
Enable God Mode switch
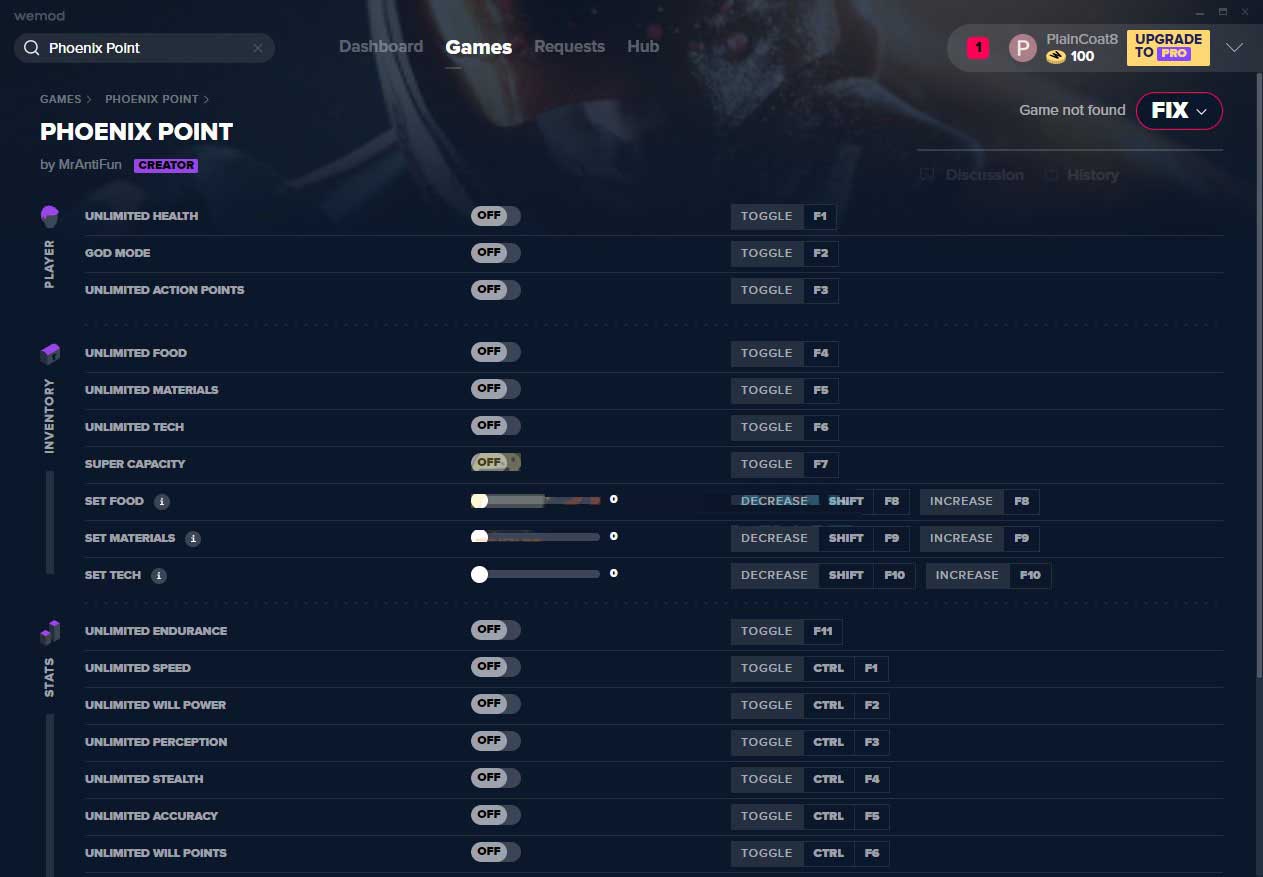click(495, 253)
